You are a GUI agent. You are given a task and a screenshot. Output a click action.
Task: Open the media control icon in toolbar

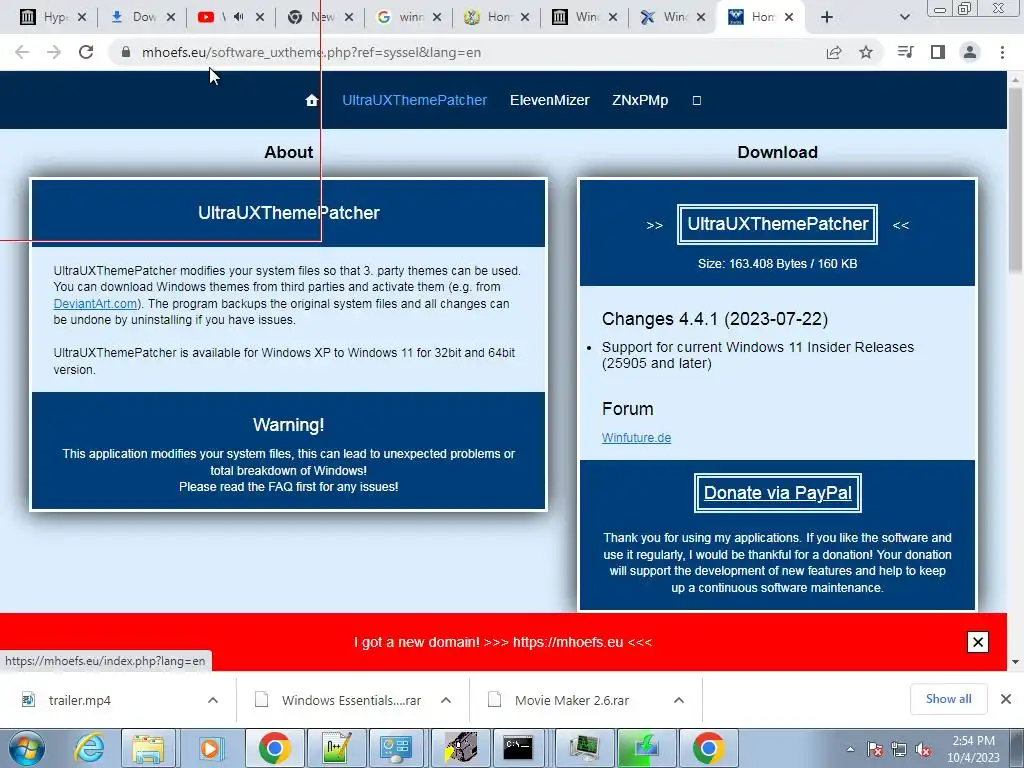click(905, 52)
